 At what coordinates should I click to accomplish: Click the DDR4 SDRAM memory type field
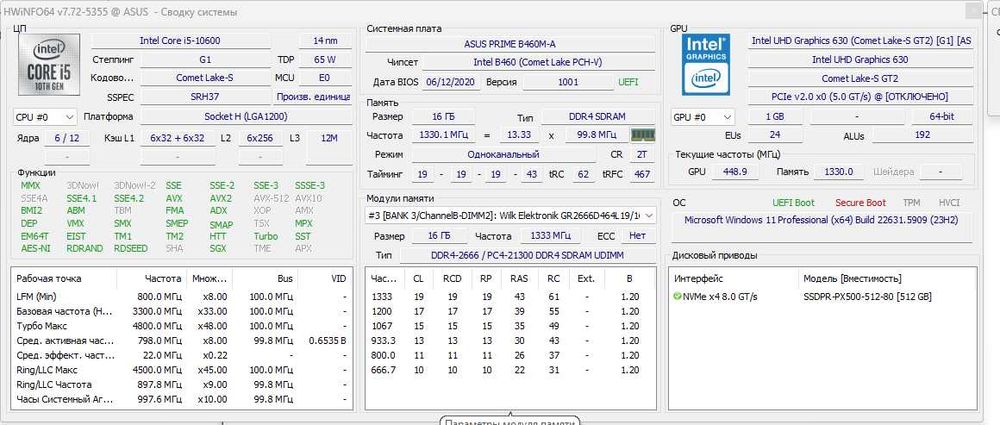597,117
